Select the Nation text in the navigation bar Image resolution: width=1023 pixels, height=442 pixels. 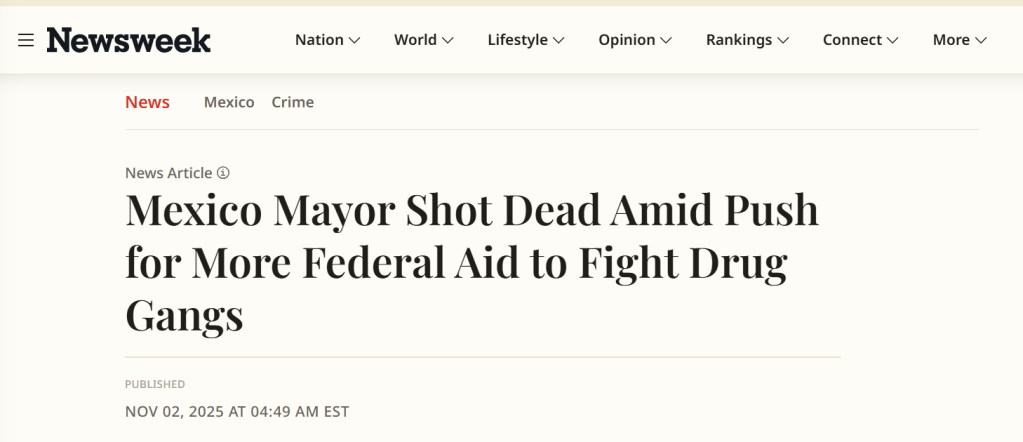(319, 40)
